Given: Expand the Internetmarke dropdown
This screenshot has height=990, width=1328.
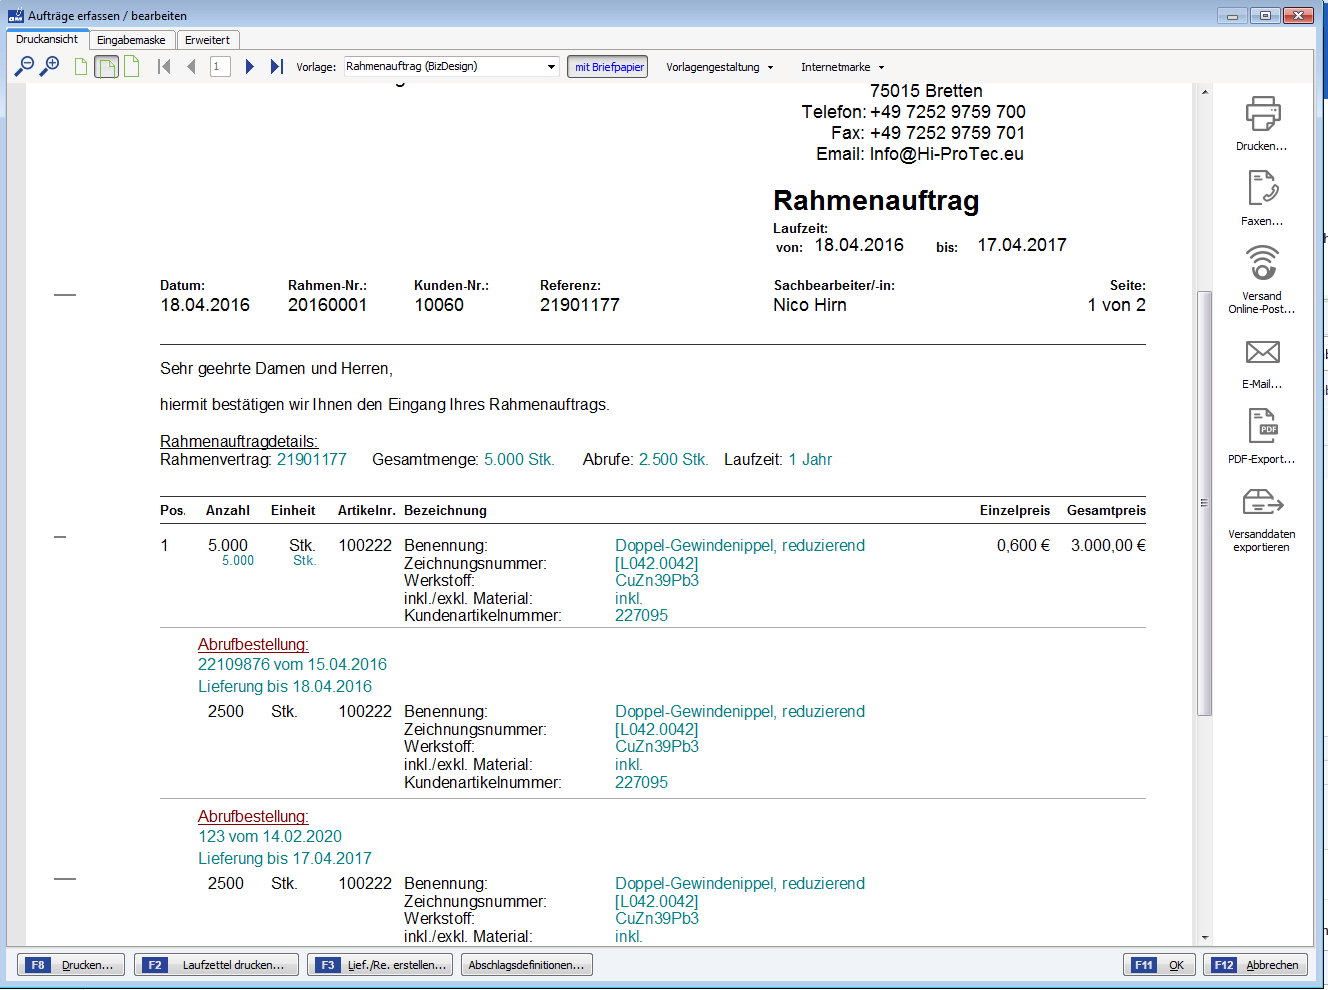Looking at the screenshot, I should (842, 67).
